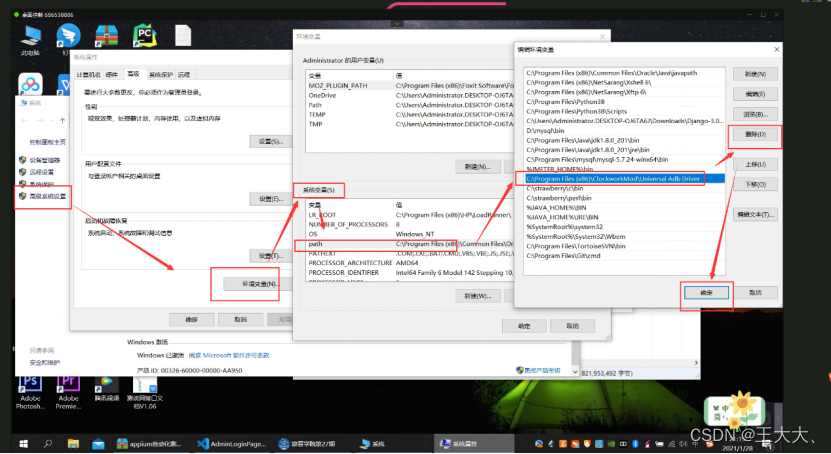
Task: Open Read Microsoft Software License Terms link
Action: pyautogui.click(x=229, y=355)
